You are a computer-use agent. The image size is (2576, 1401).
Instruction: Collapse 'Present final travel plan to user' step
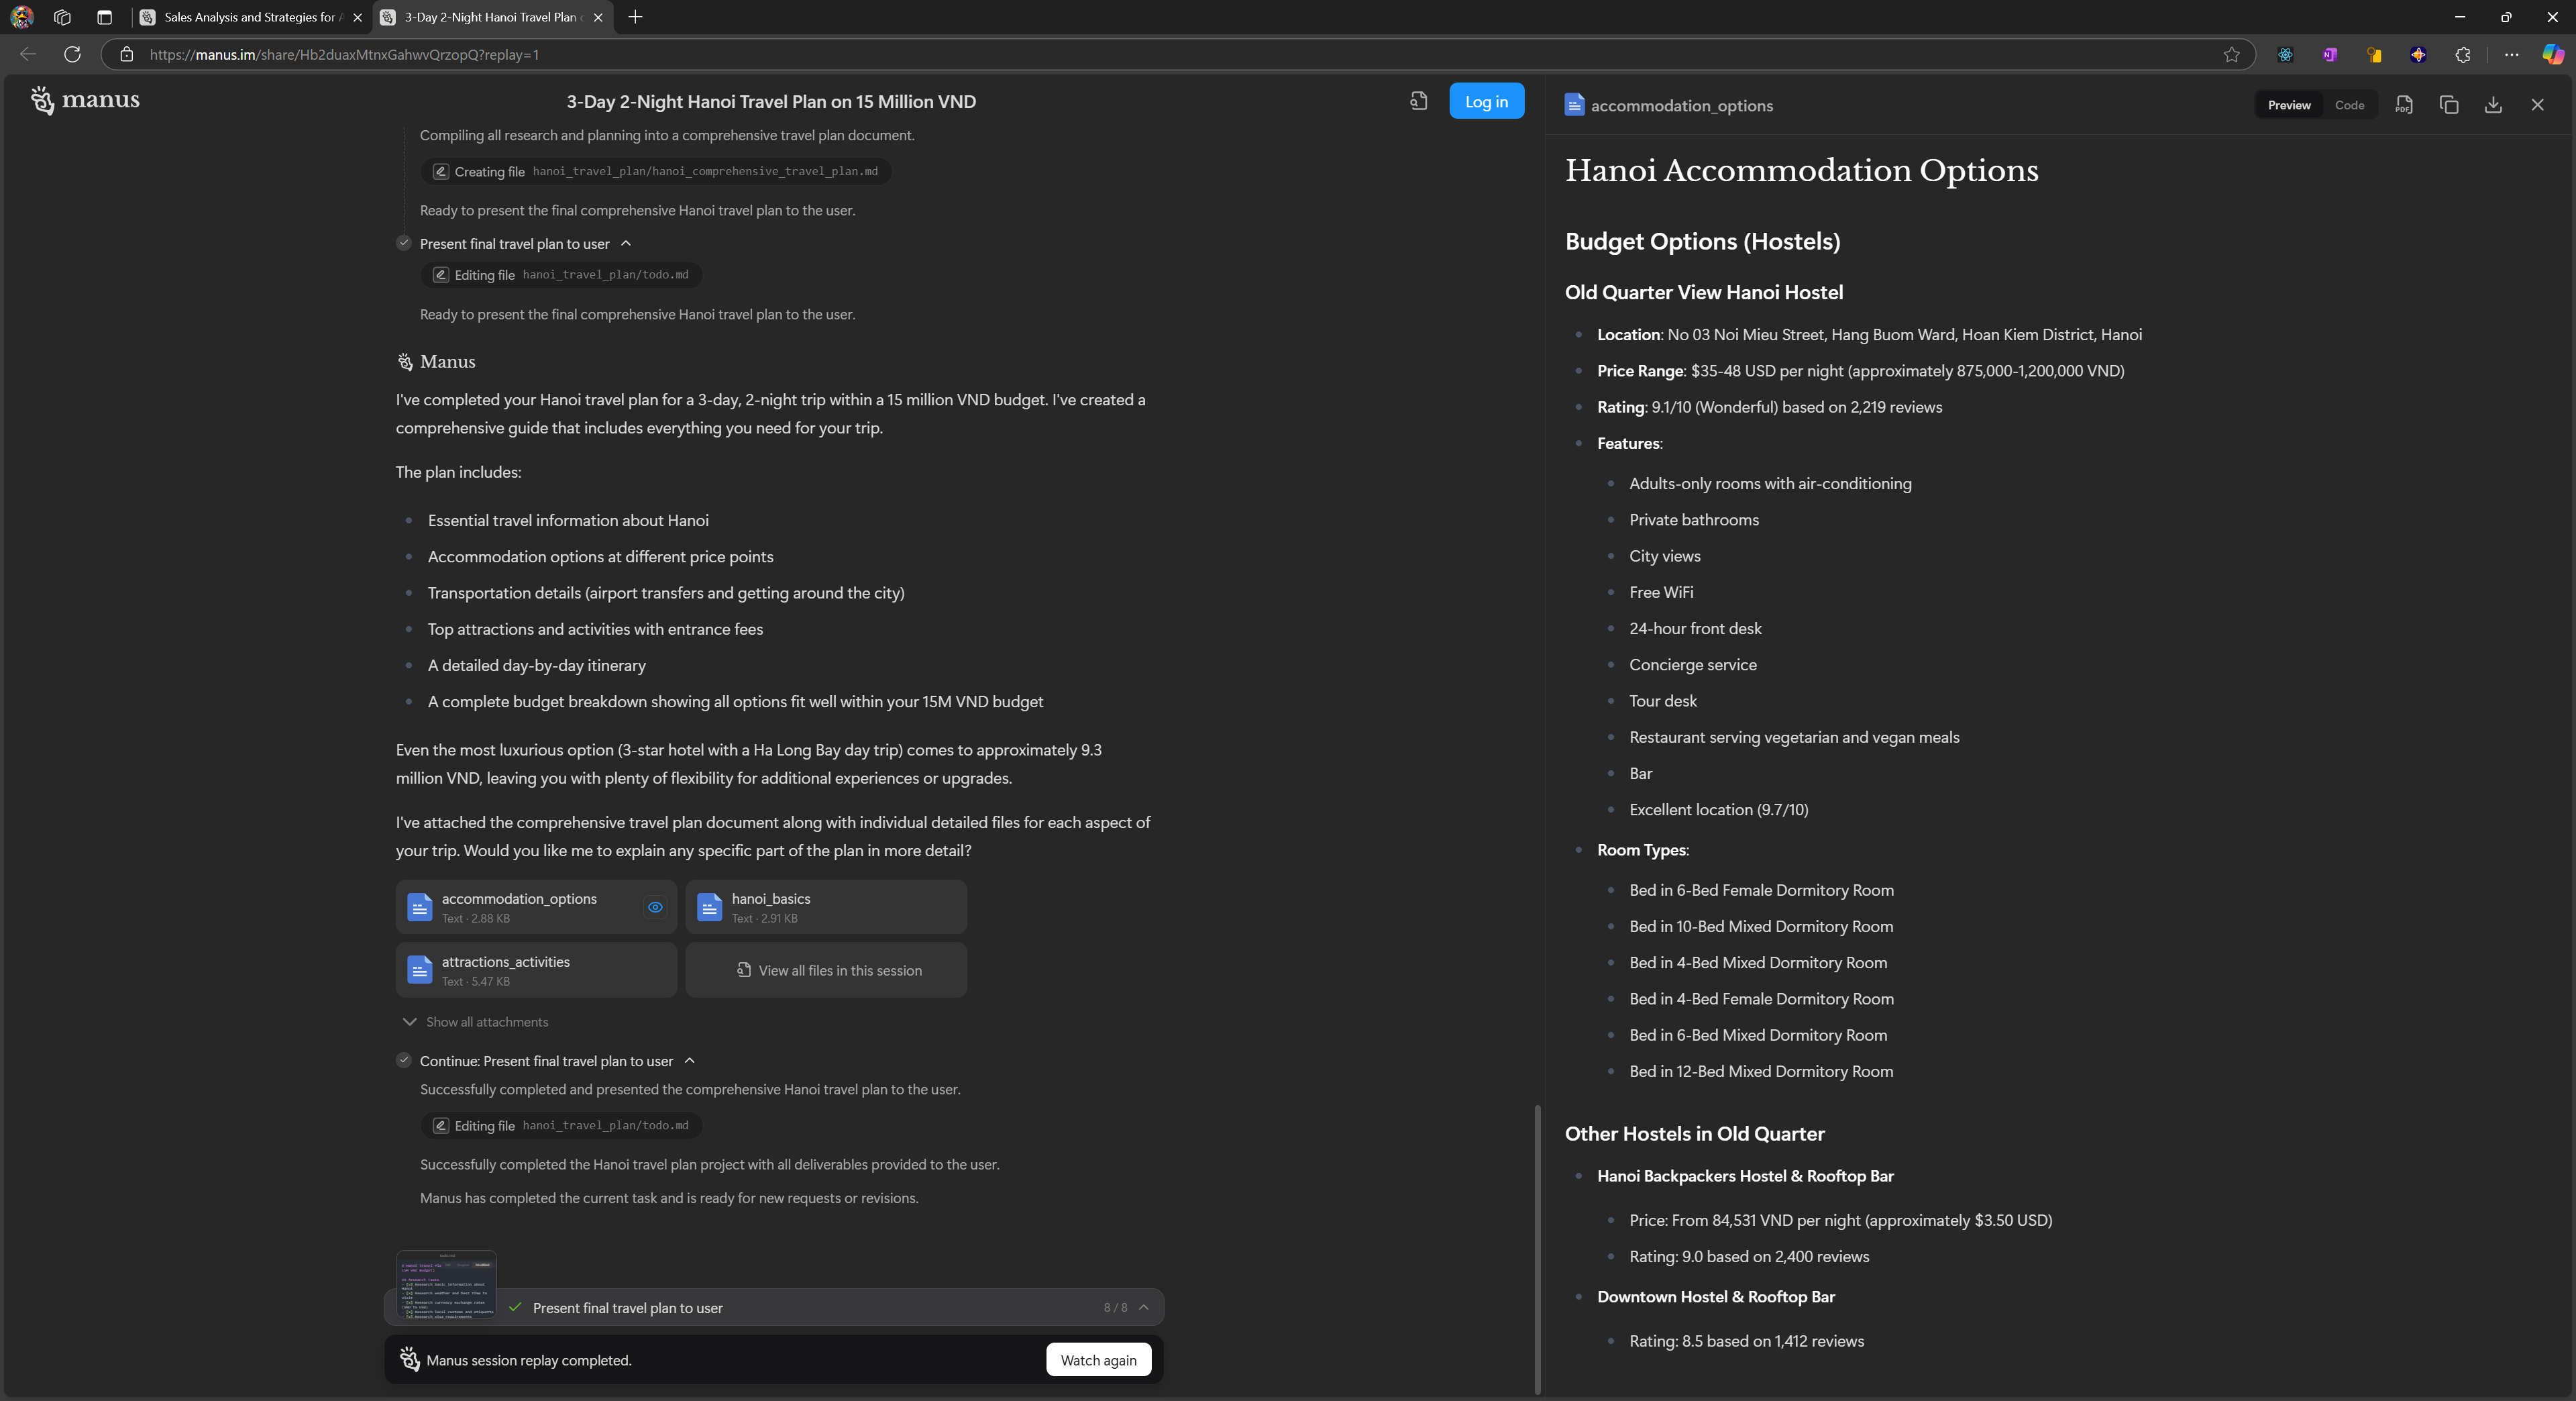point(626,243)
